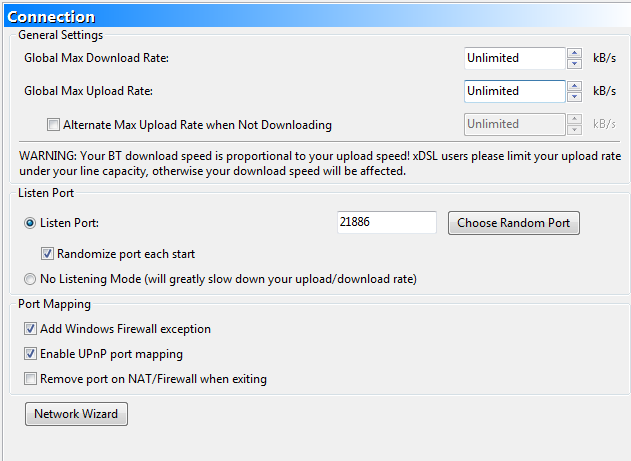Increase Global Max Download Rate spinner up arrow
Viewport: 631px width, 461px height.
coord(574,53)
